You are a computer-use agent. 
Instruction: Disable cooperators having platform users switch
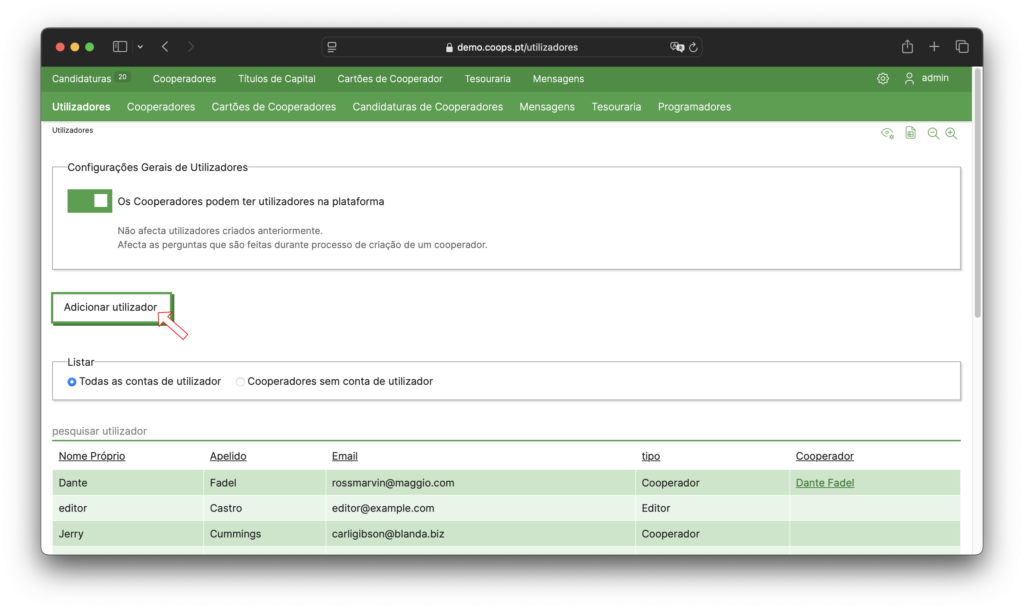pos(90,201)
